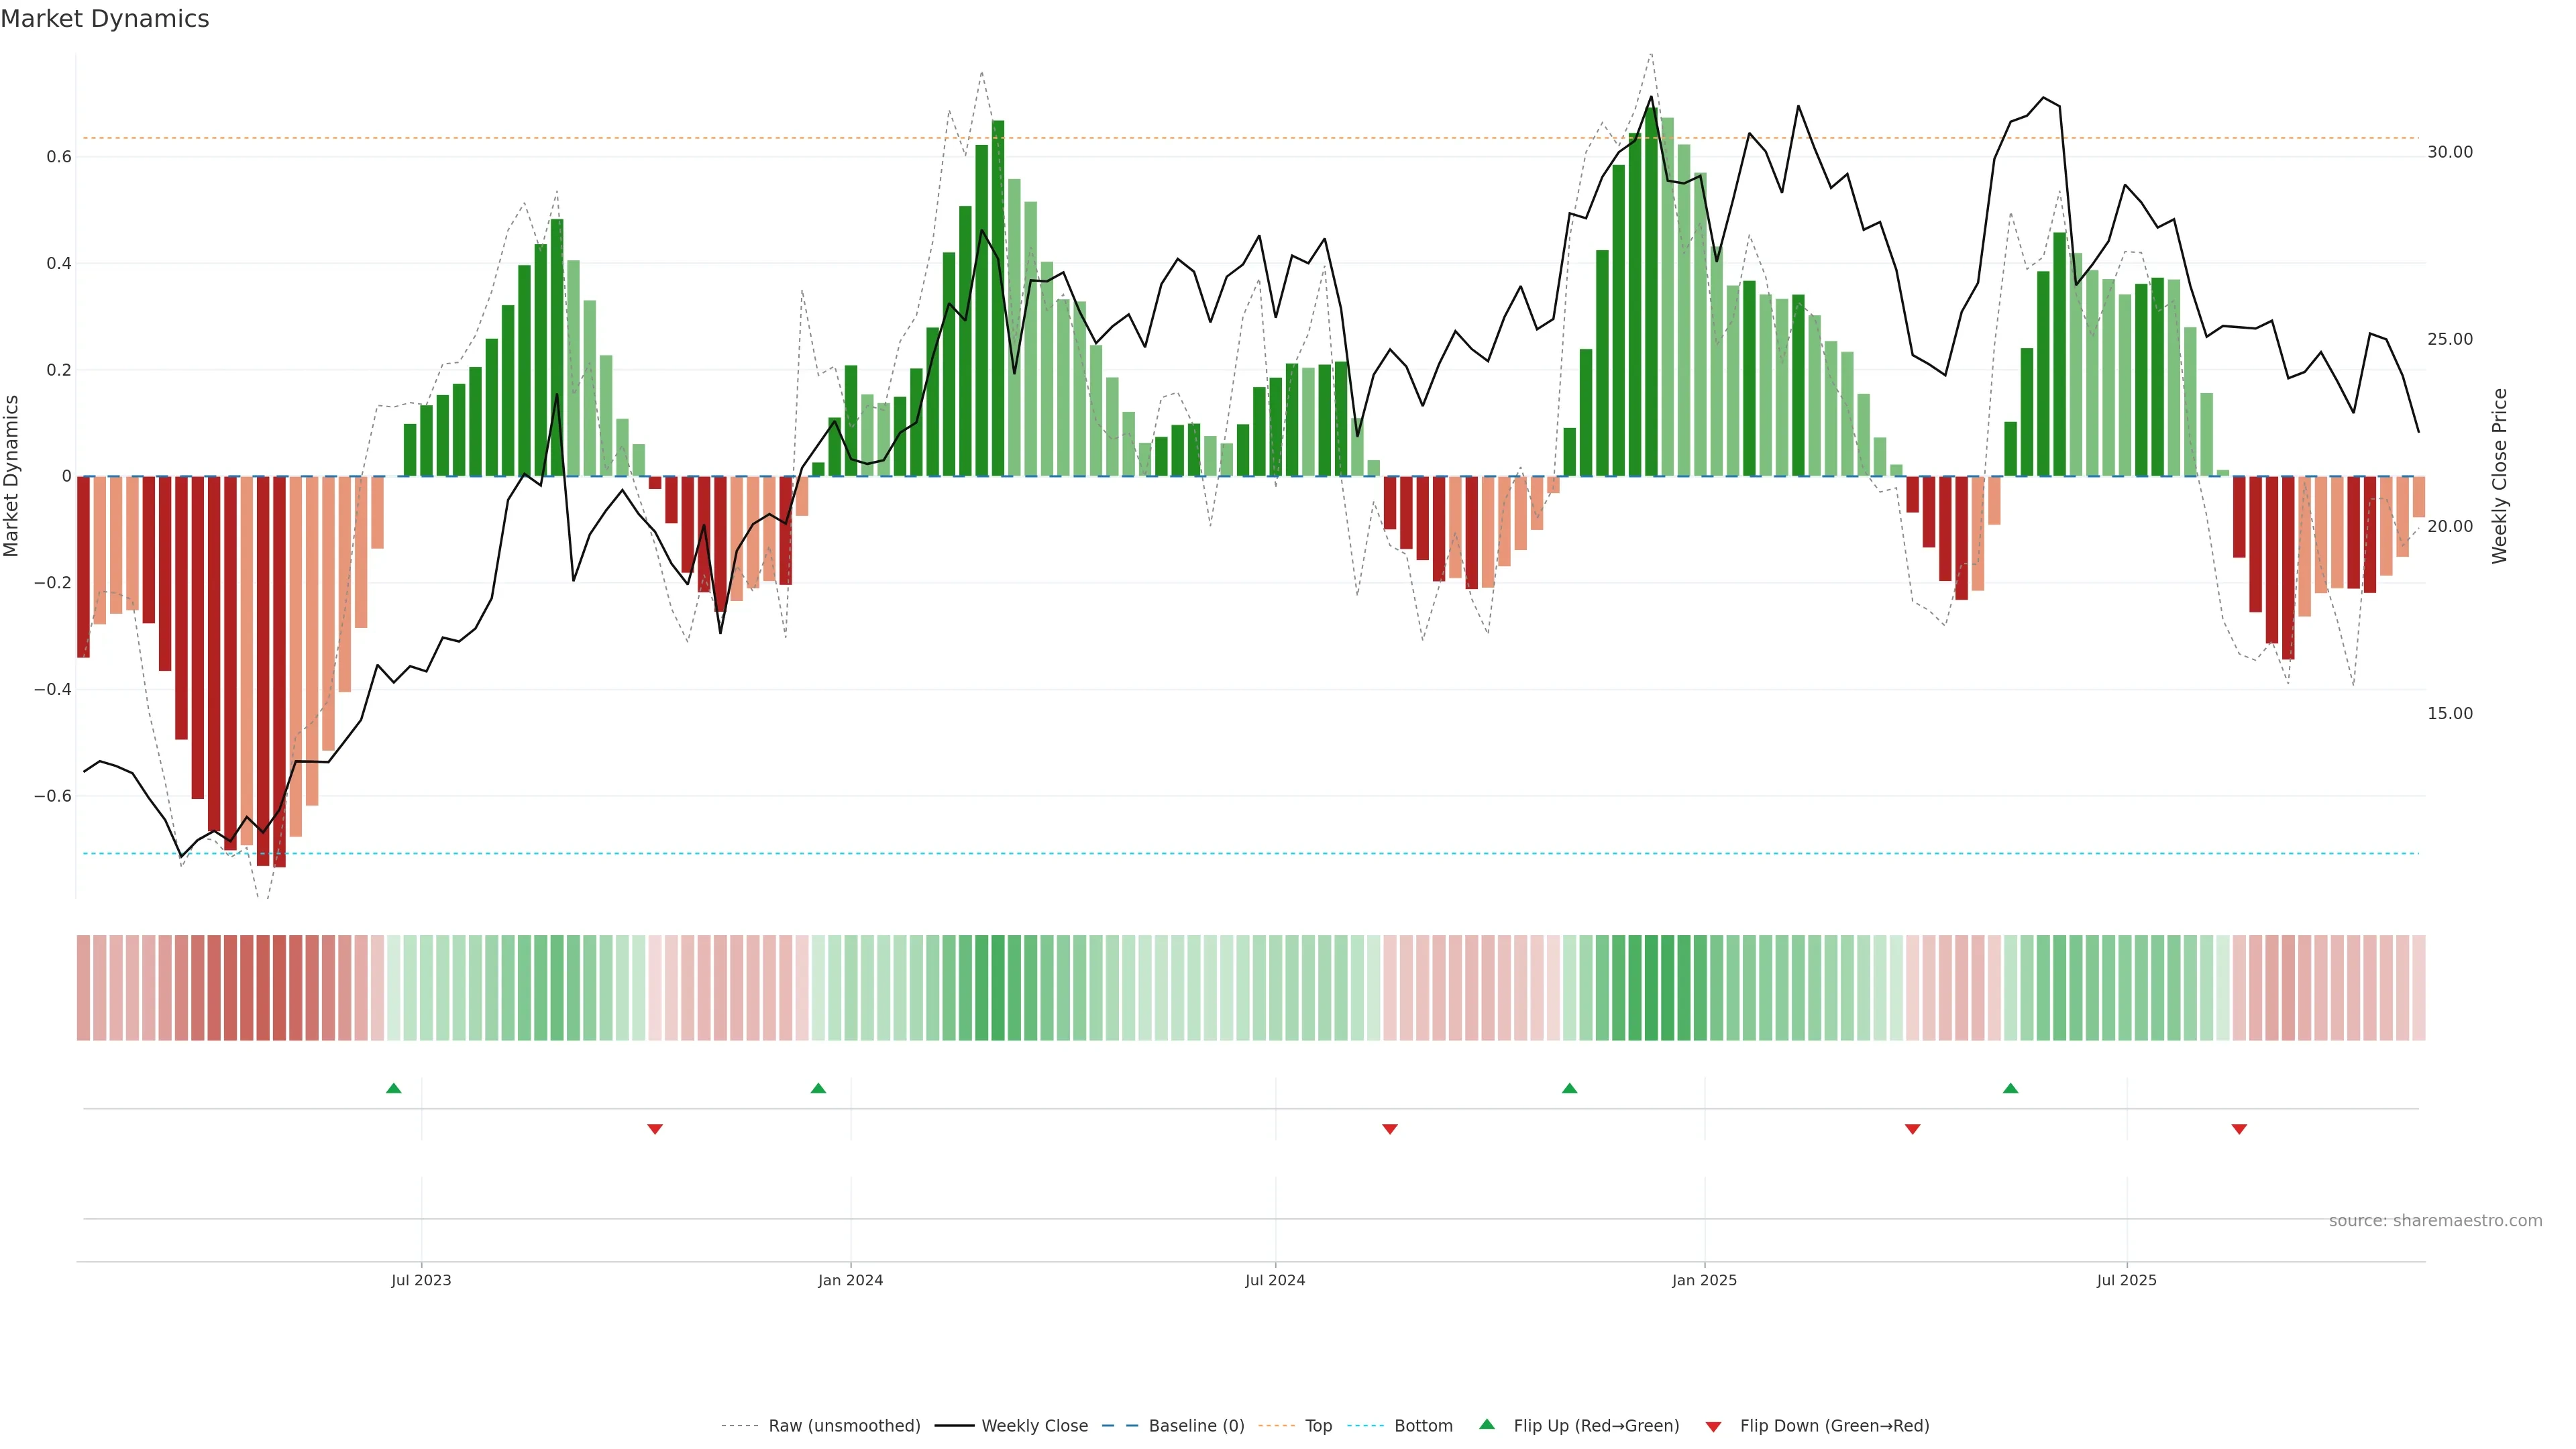Click the Market Dynamics chart title

tap(105, 19)
